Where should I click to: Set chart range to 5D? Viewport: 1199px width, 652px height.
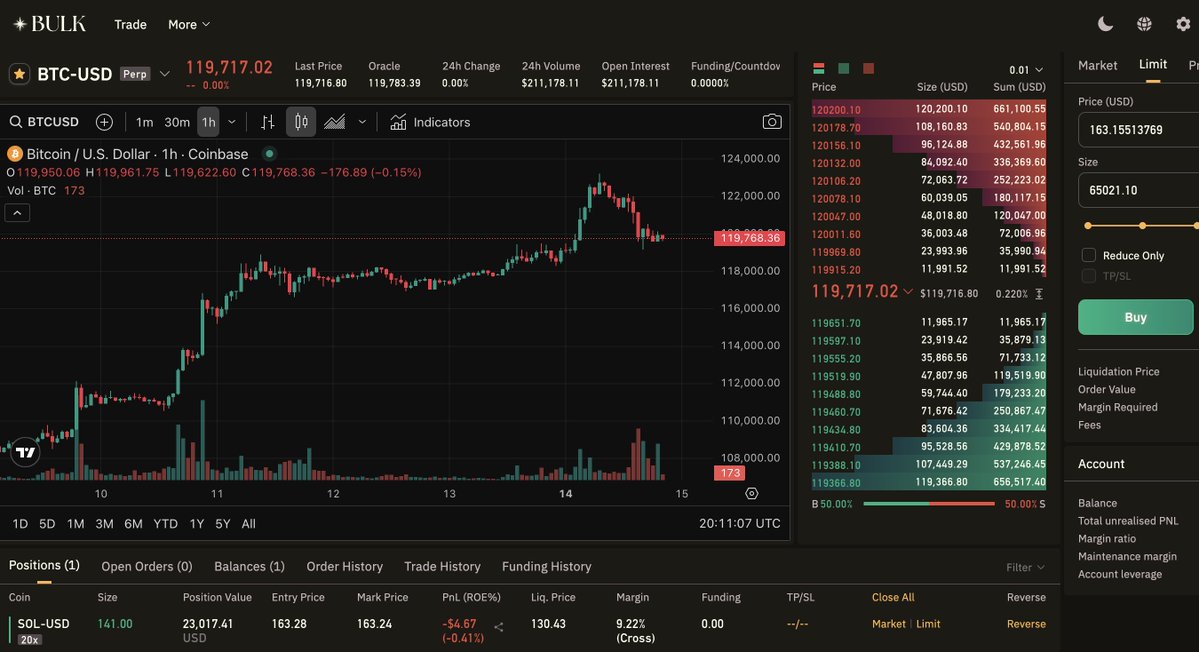[47, 524]
